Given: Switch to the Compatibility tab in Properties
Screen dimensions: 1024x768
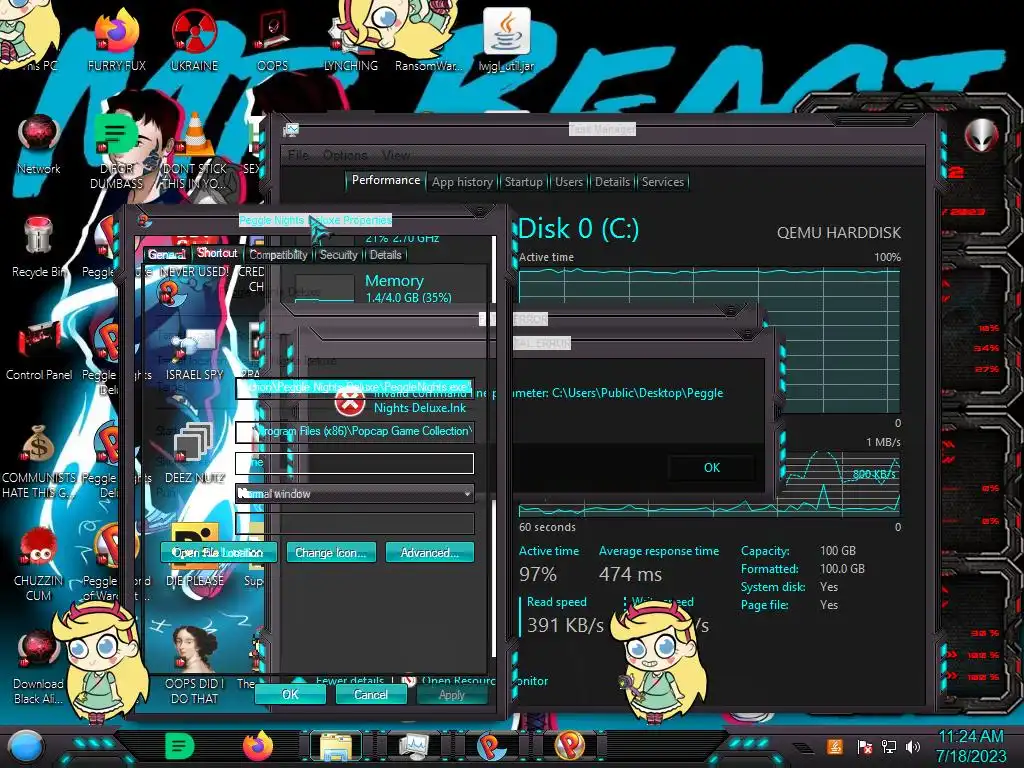Looking at the screenshot, I should (x=278, y=255).
